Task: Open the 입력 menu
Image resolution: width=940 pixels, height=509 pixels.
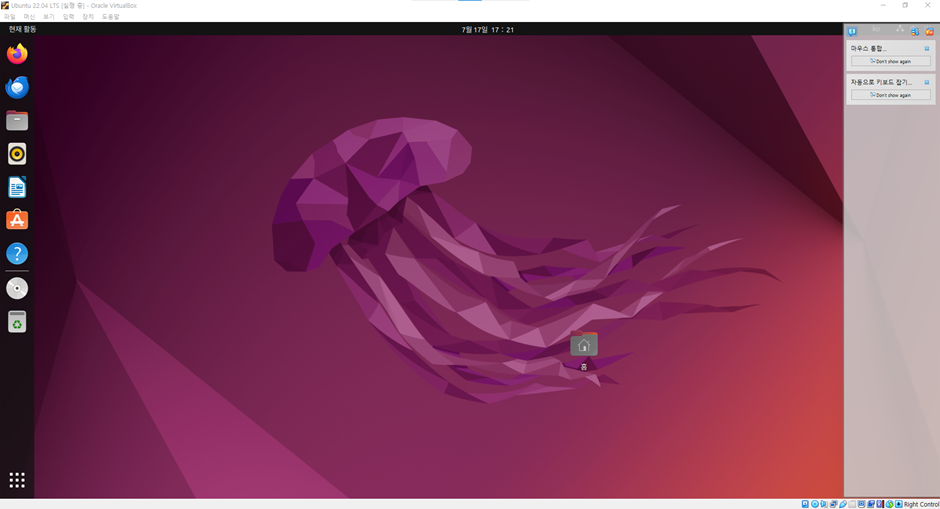Action: 68,17
